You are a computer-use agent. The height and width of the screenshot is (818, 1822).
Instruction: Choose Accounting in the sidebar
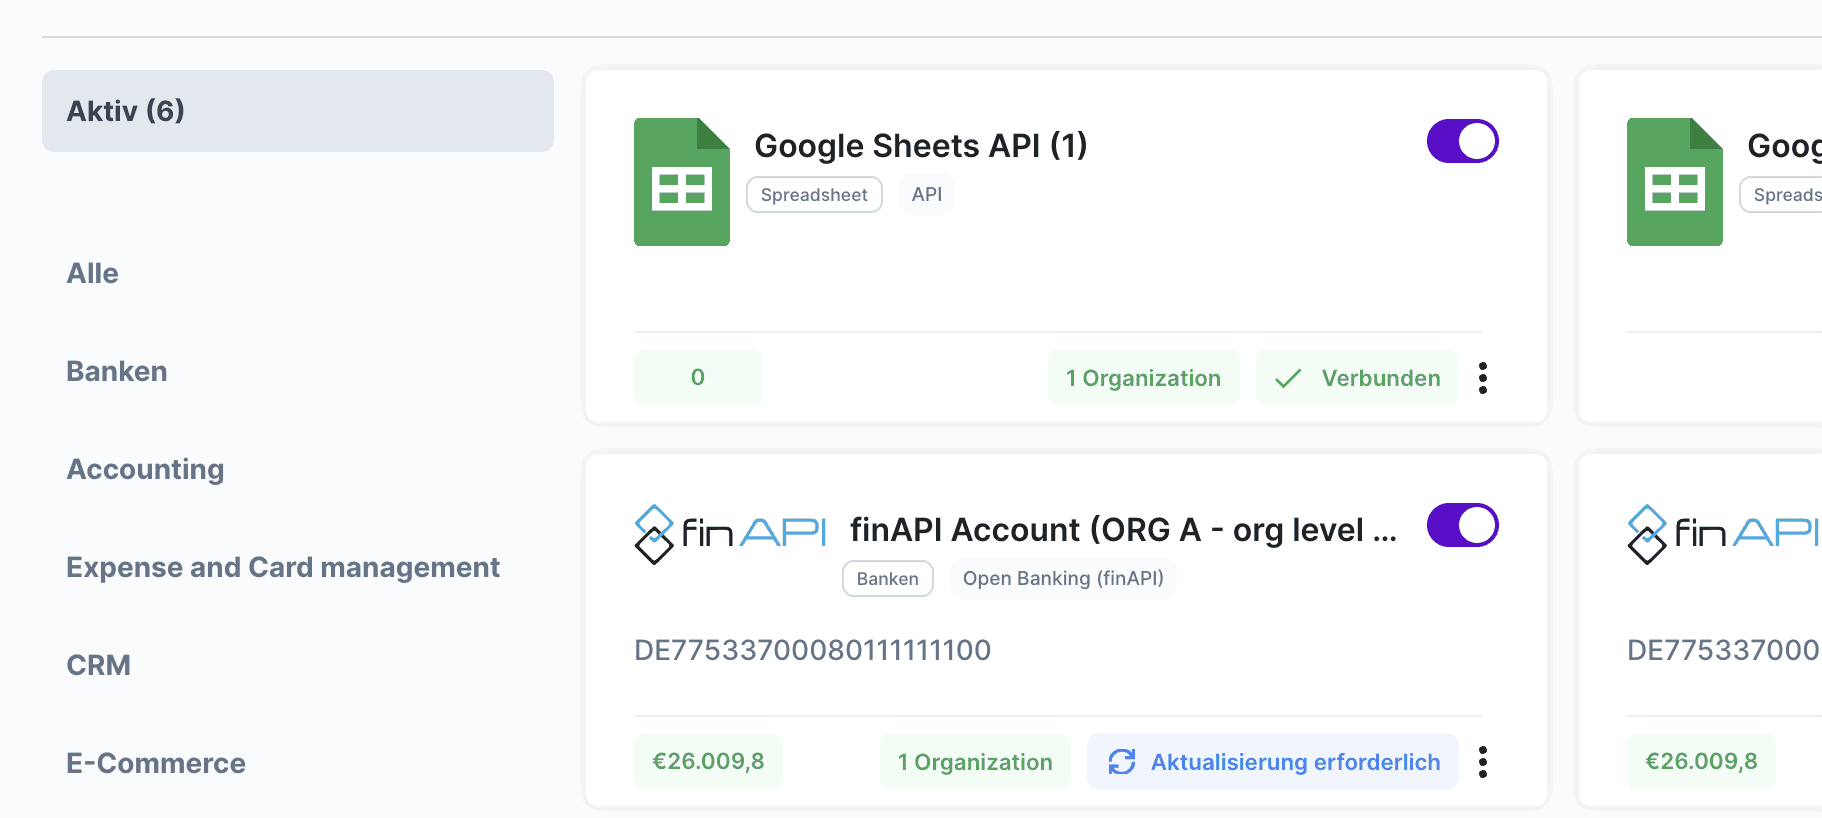[x=145, y=470]
